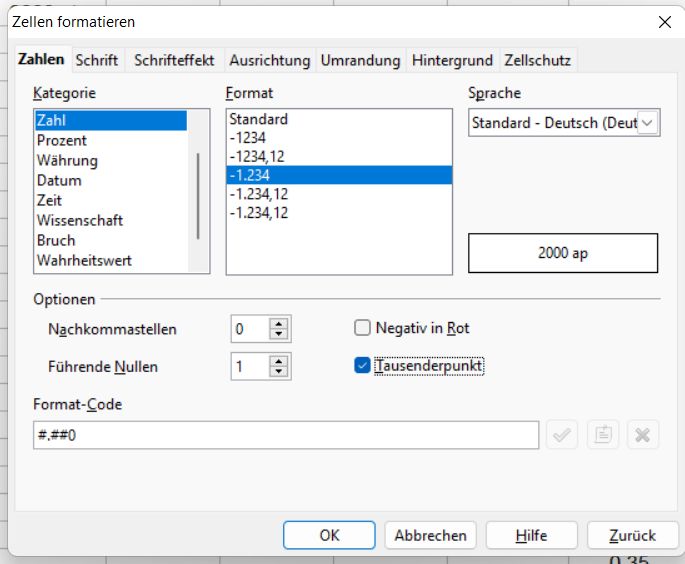This screenshot has width=685, height=564.
Task: Click the Zurück reset button
Action: point(633,535)
